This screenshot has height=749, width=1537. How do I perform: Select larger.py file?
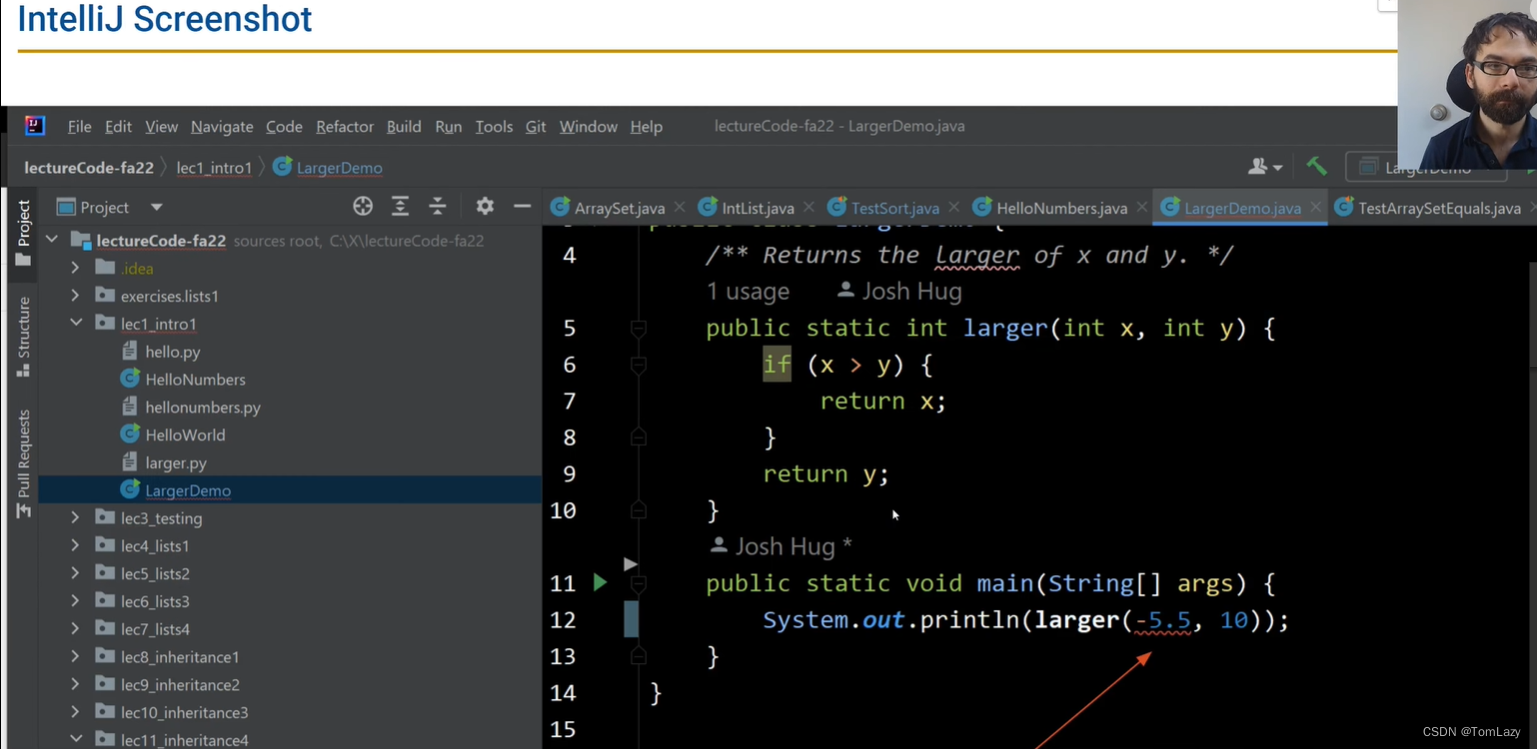click(x=163, y=463)
